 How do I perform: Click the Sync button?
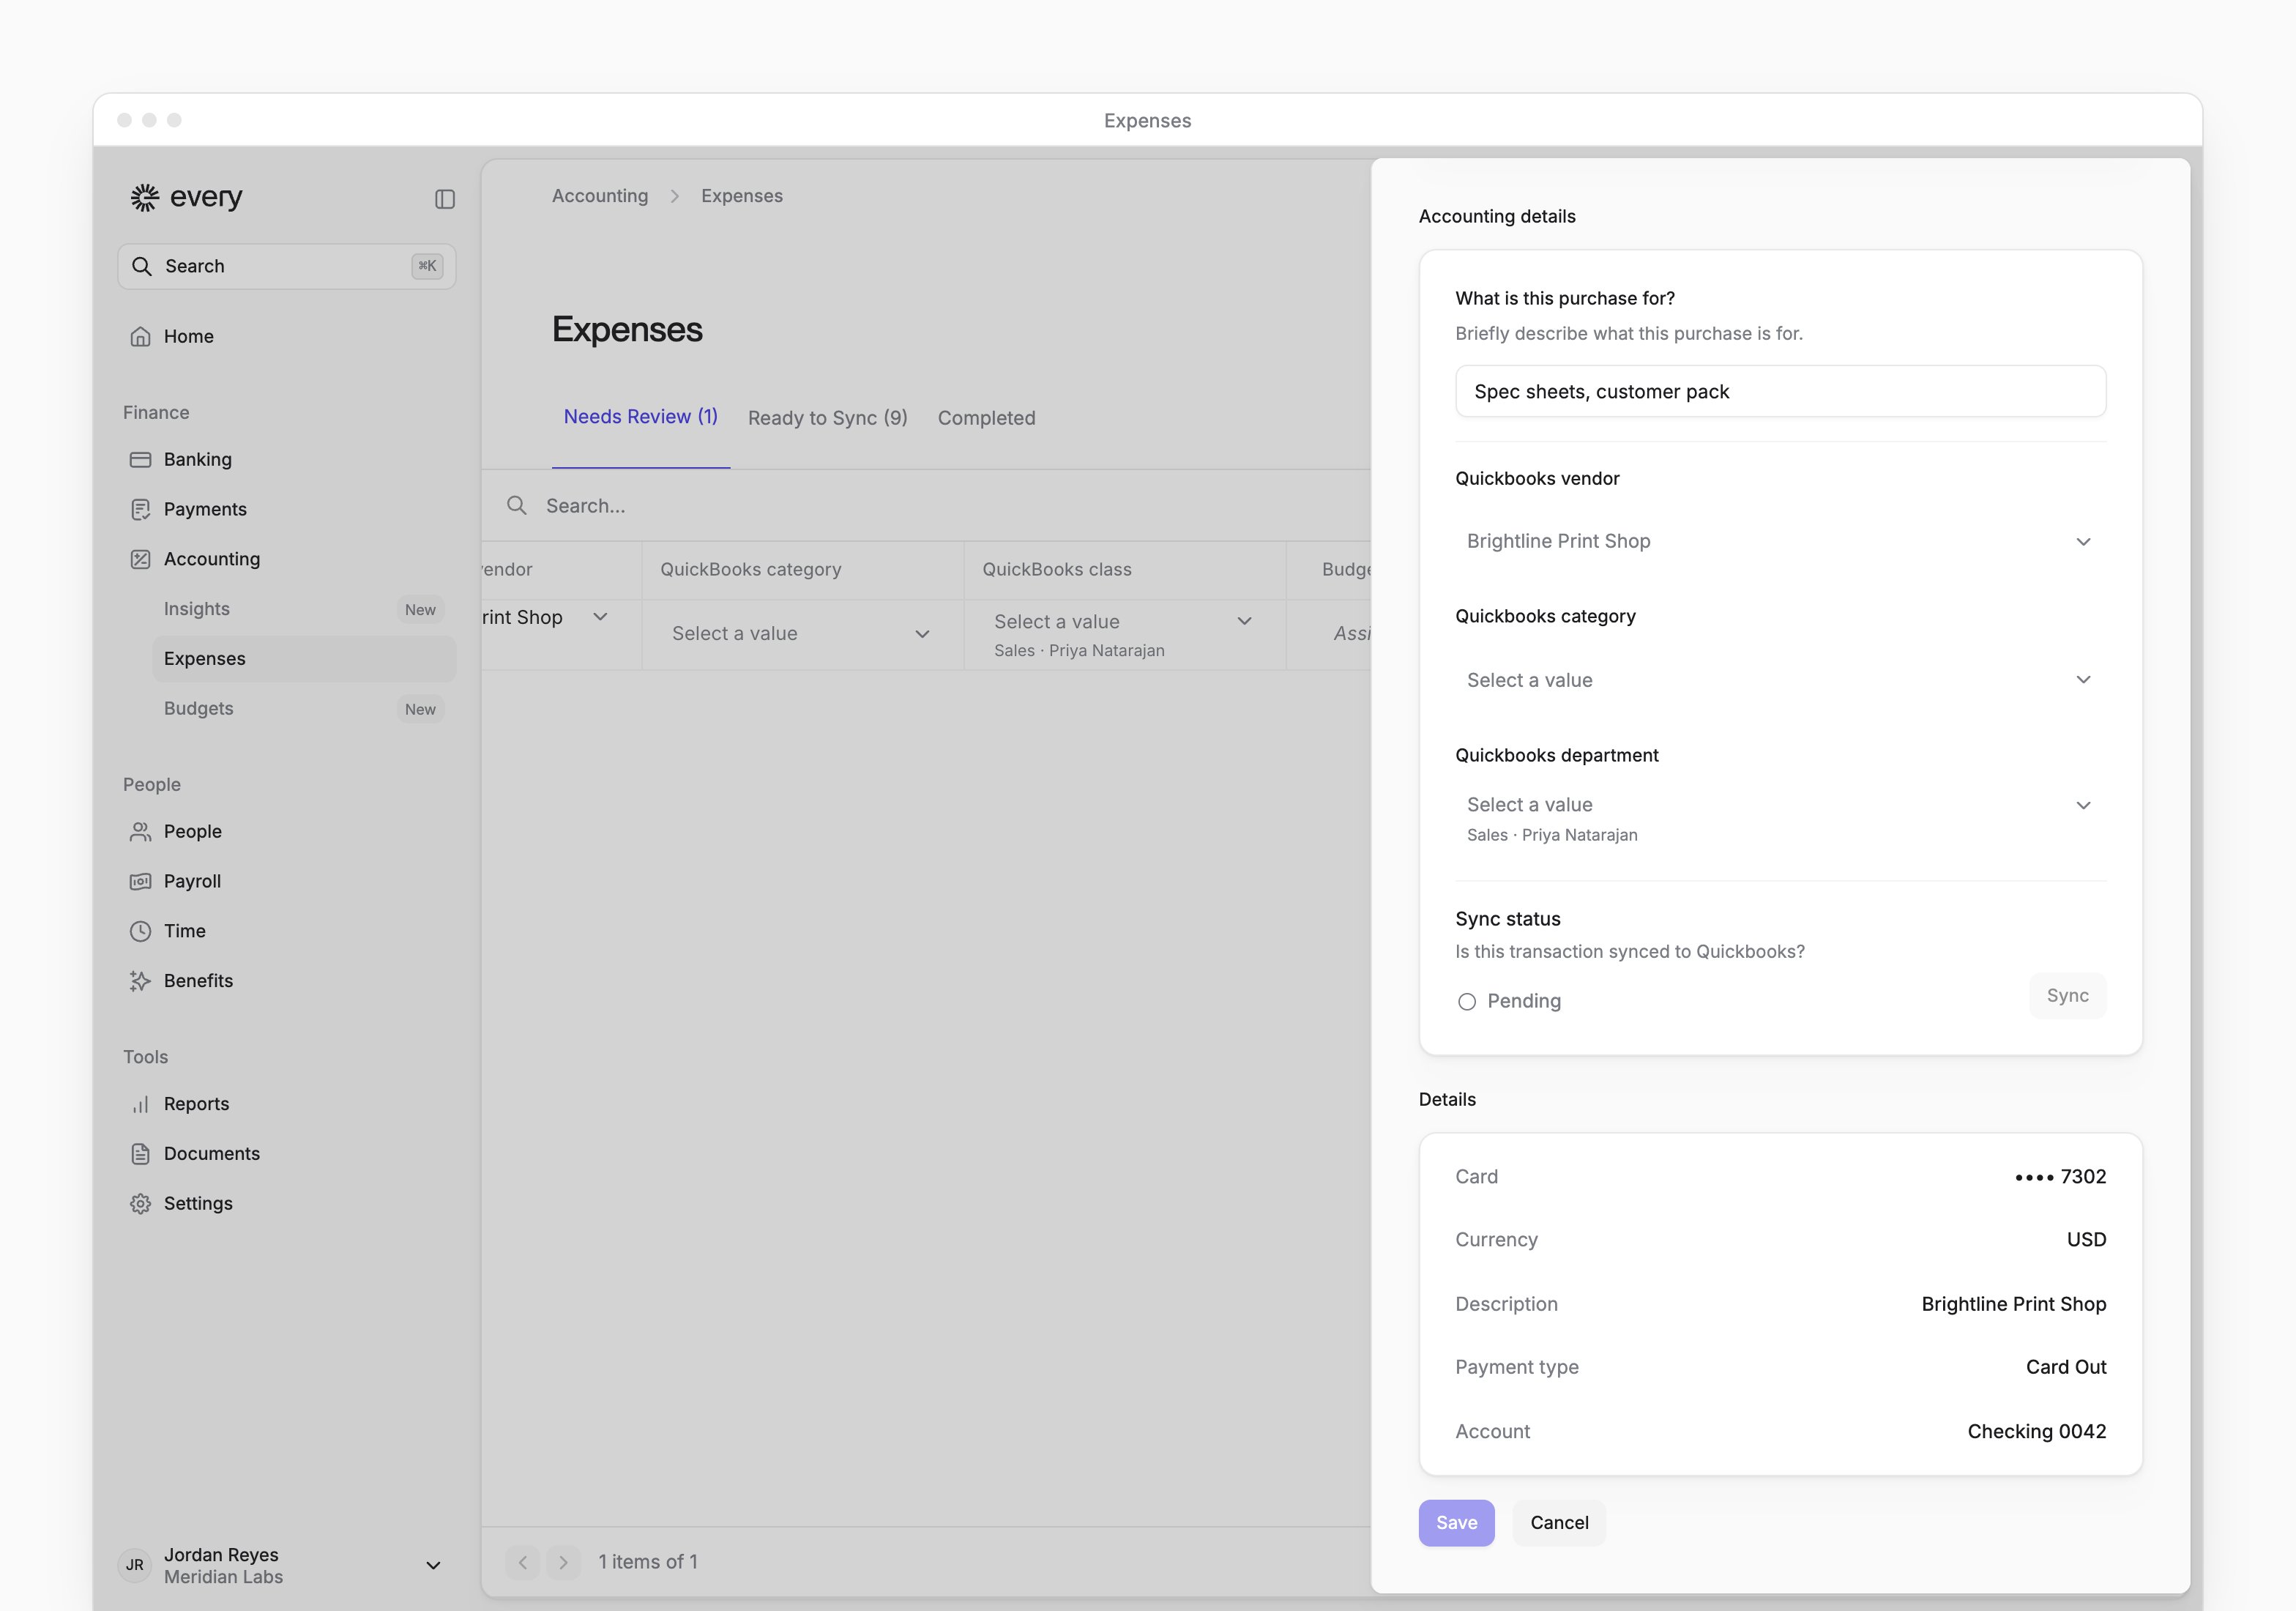click(x=2067, y=996)
